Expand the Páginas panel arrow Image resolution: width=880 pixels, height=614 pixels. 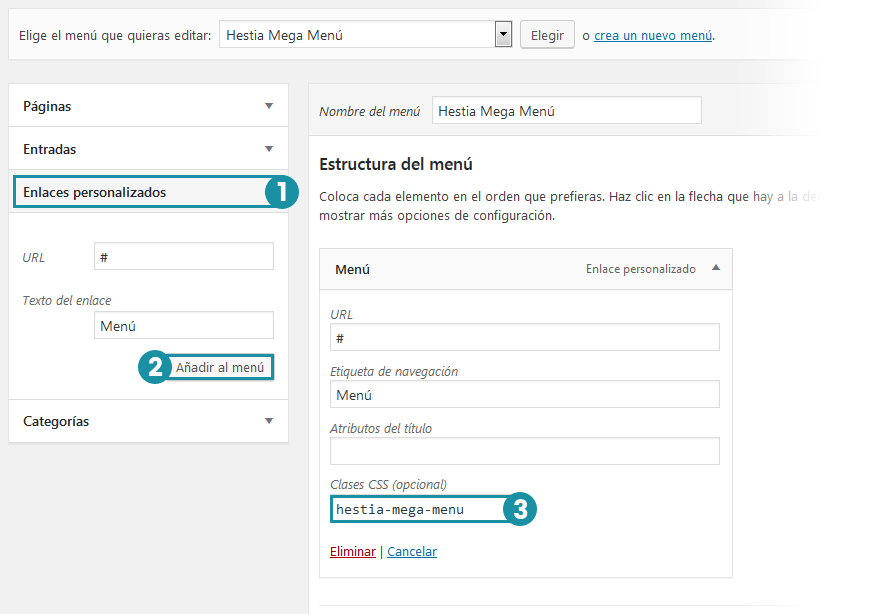[268, 106]
